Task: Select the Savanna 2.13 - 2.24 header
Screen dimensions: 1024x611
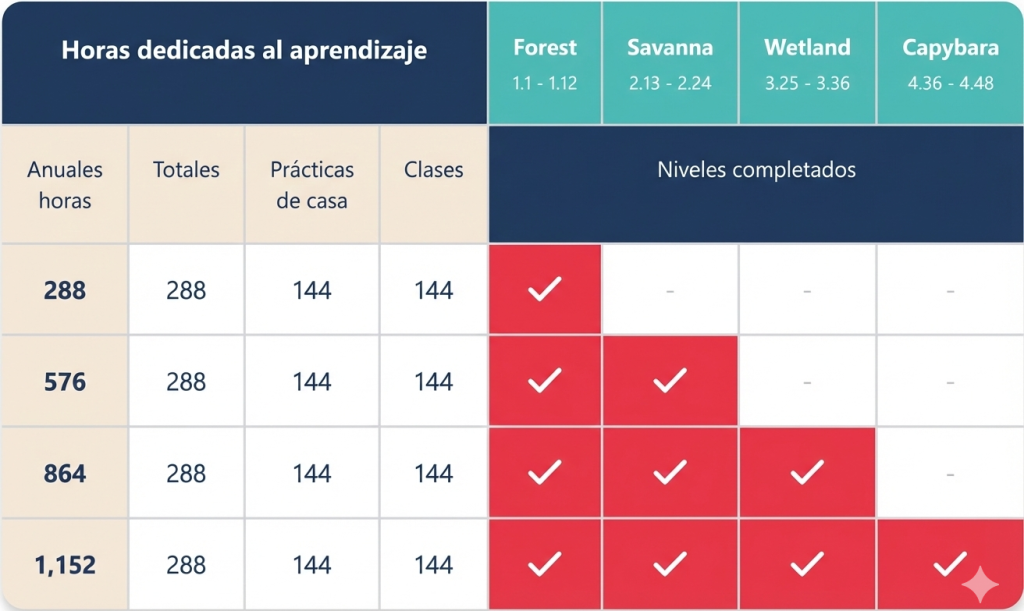Action: tap(670, 63)
